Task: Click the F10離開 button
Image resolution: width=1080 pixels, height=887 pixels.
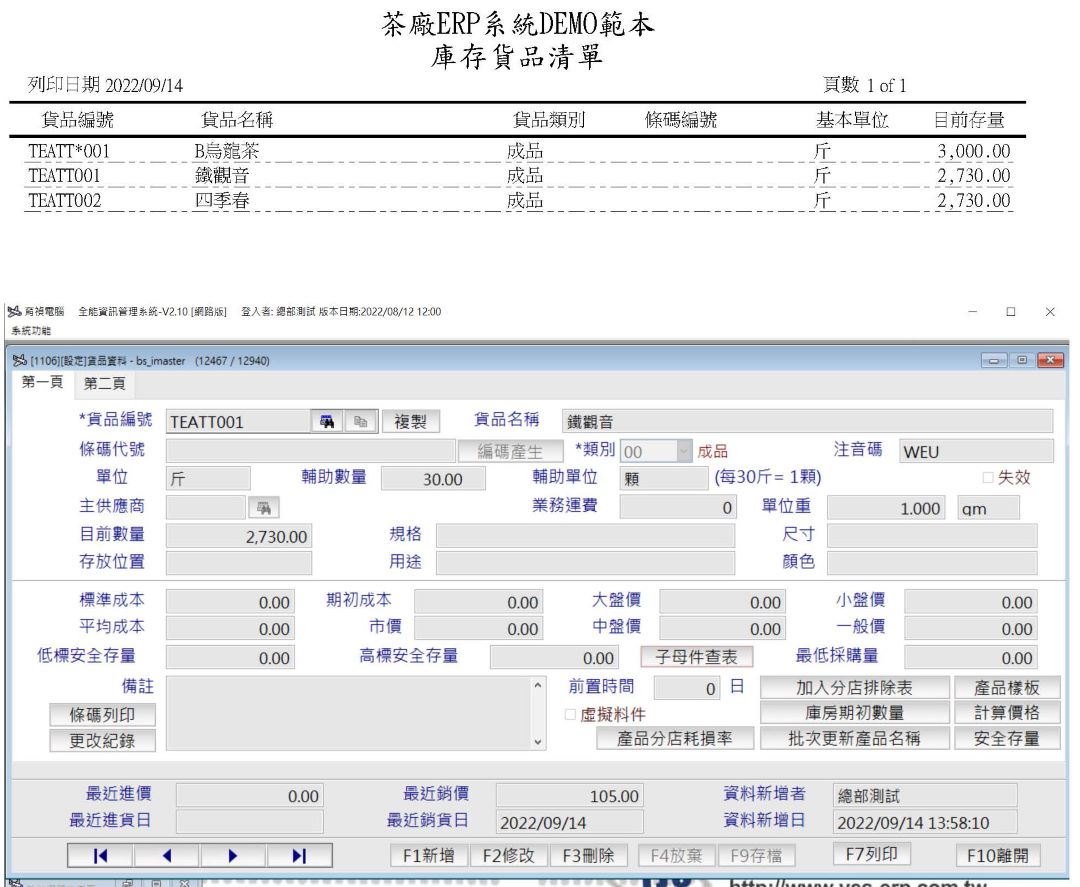Action: (997, 855)
